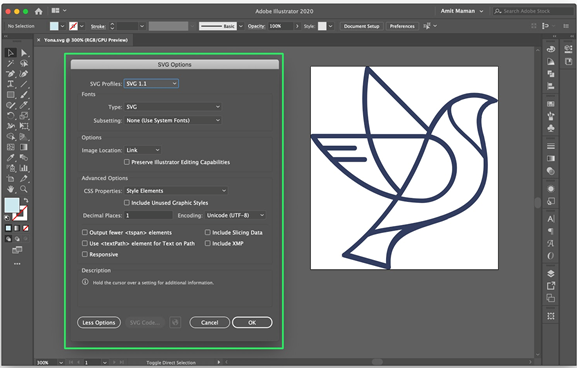
Task: Select the Hand tool
Action: [x=11, y=189]
